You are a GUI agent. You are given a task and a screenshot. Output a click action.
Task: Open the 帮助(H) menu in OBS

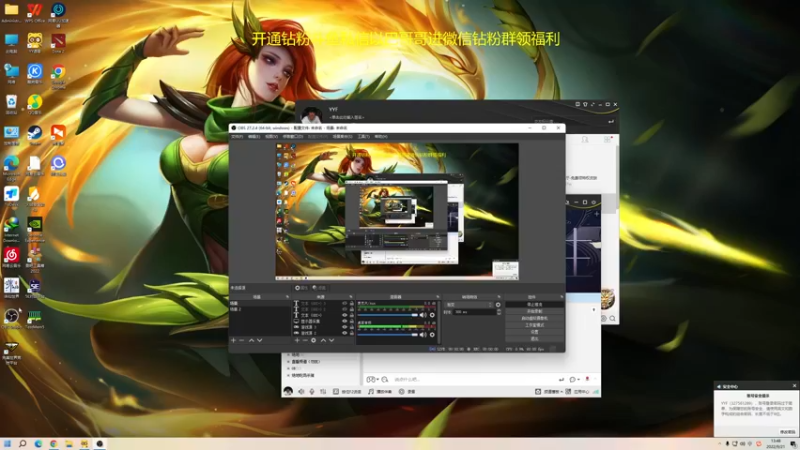point(381,137)
